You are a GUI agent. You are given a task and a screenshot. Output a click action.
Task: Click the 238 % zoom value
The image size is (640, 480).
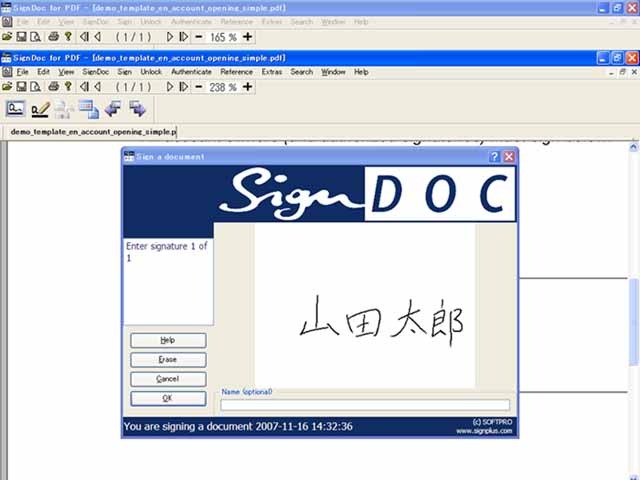pos(223,87)
